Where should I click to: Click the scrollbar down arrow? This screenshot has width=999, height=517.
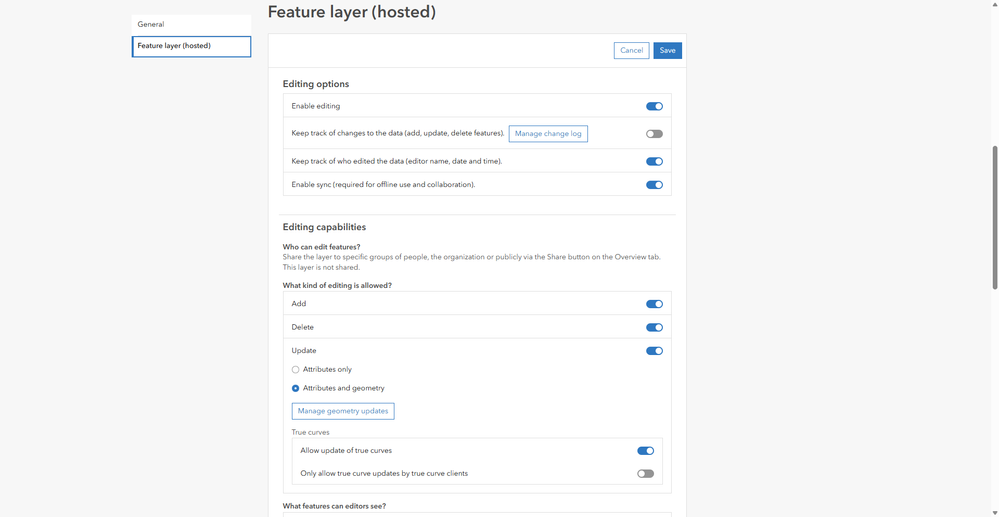point(995,512)
